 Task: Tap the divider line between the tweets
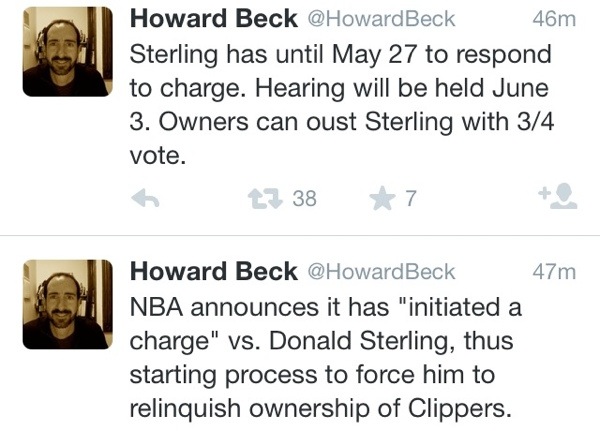point(300,235)
